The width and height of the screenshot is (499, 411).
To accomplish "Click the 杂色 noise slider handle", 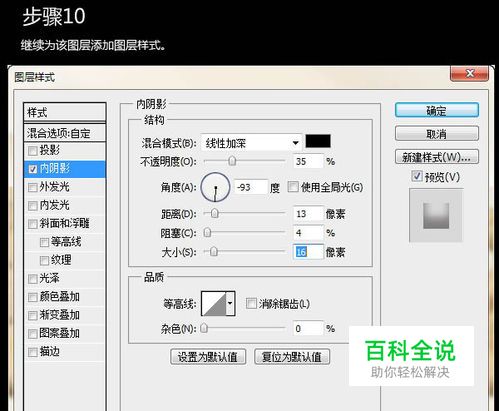I will (204, 328).
